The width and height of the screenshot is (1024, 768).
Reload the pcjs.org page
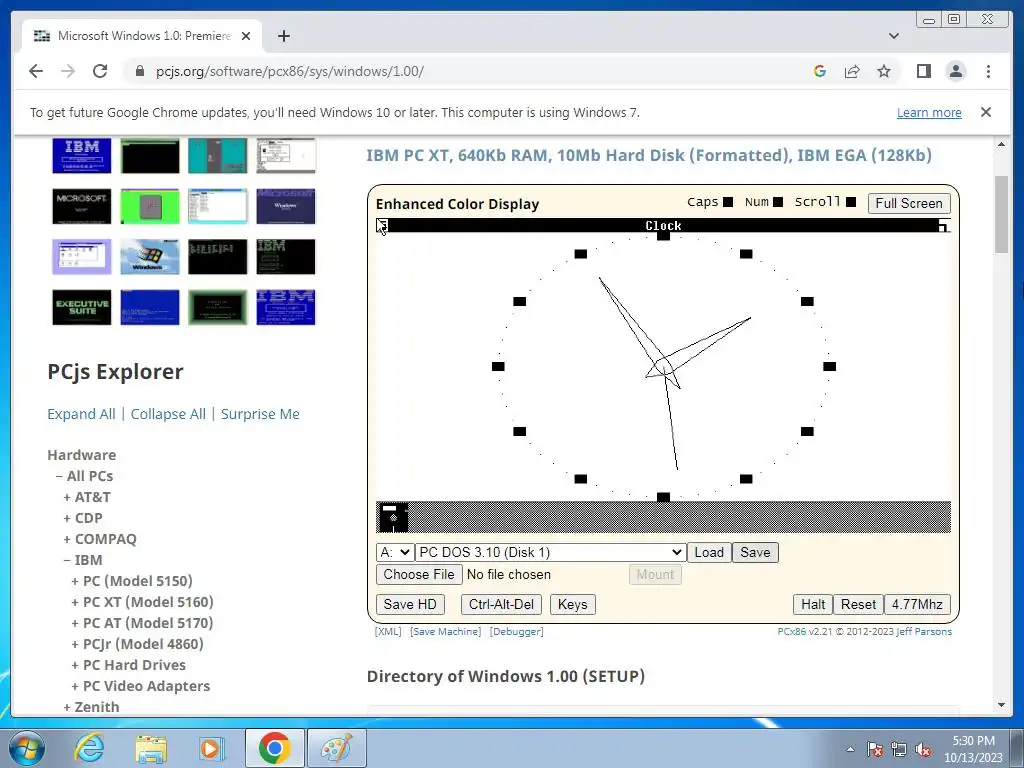point(100,71)
